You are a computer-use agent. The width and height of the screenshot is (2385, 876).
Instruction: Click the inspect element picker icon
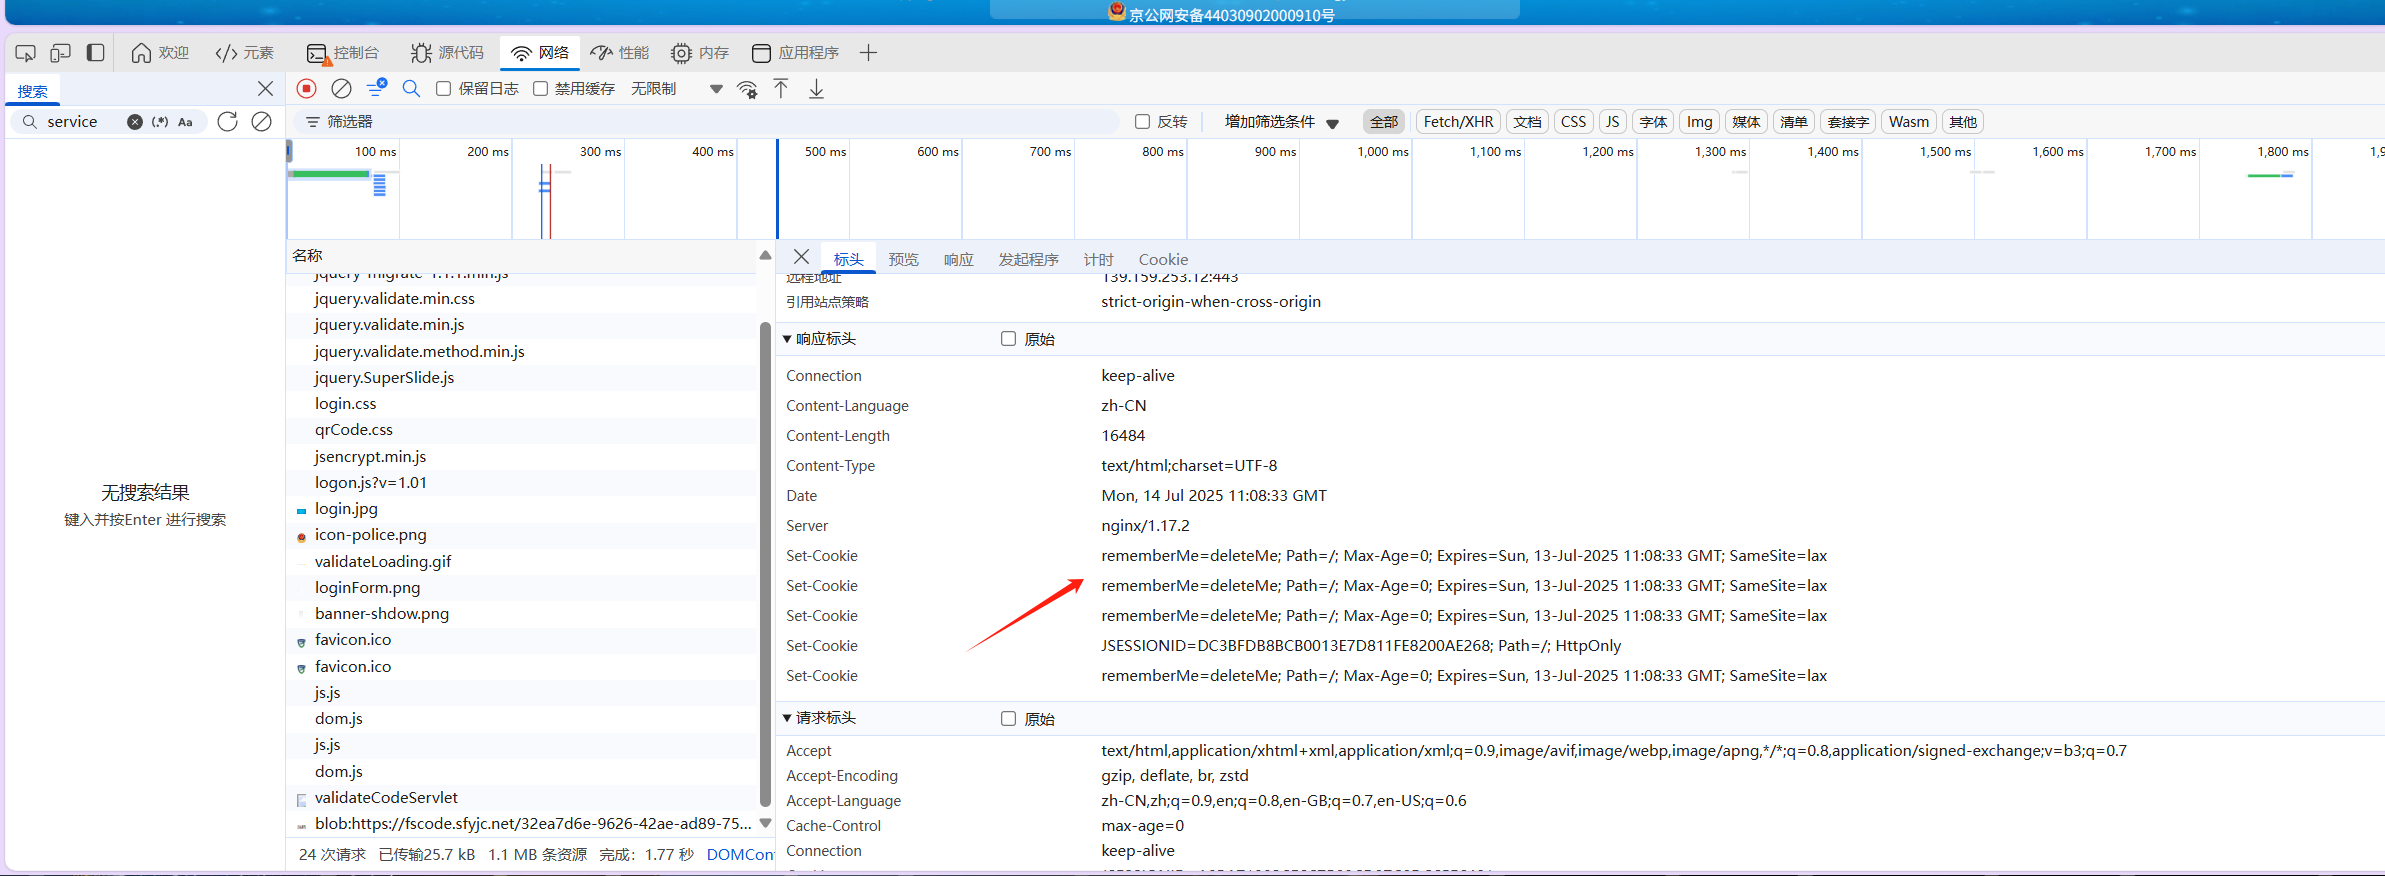pos(26,53)
